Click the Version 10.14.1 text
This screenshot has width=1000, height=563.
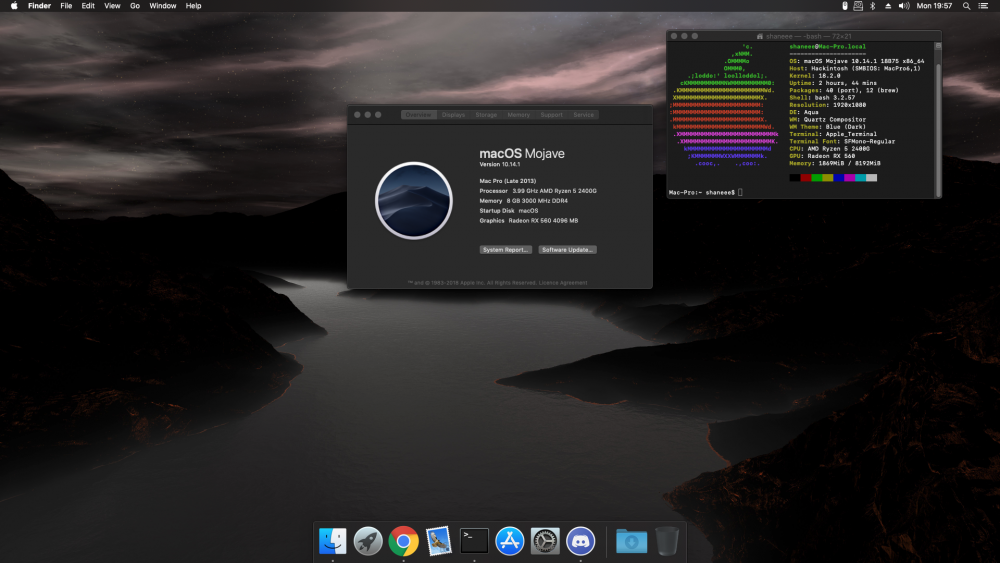[500, 165]
